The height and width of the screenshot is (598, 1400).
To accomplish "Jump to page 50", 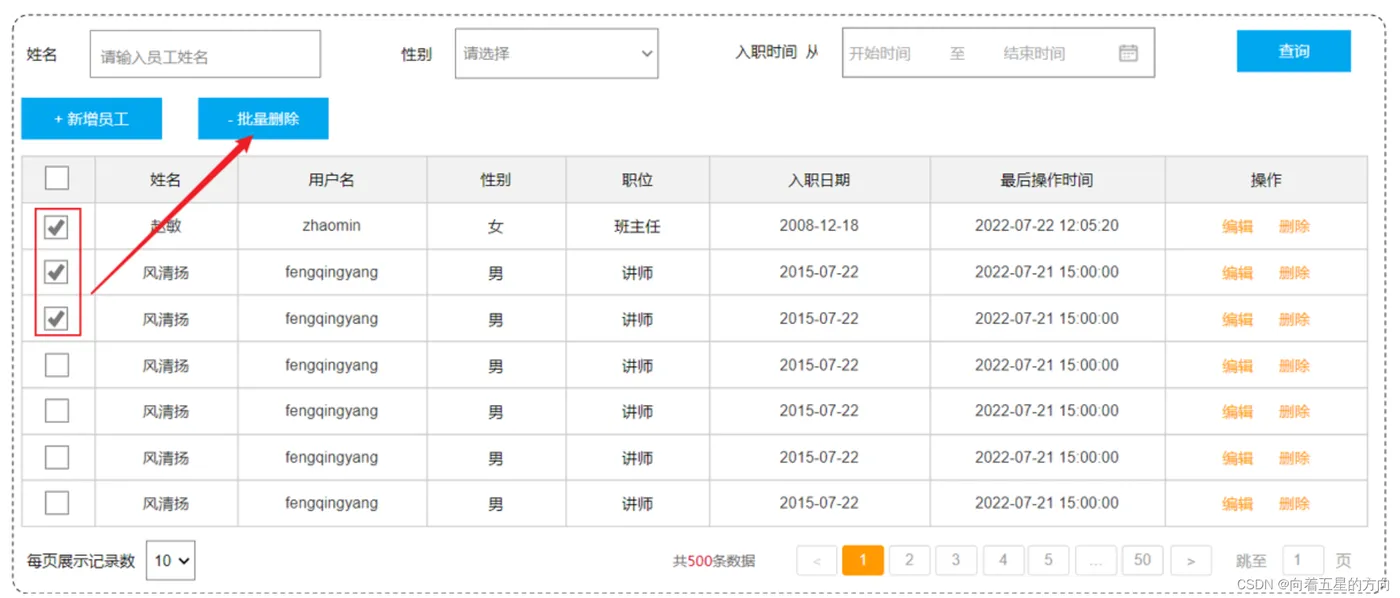I will 1142,561.
